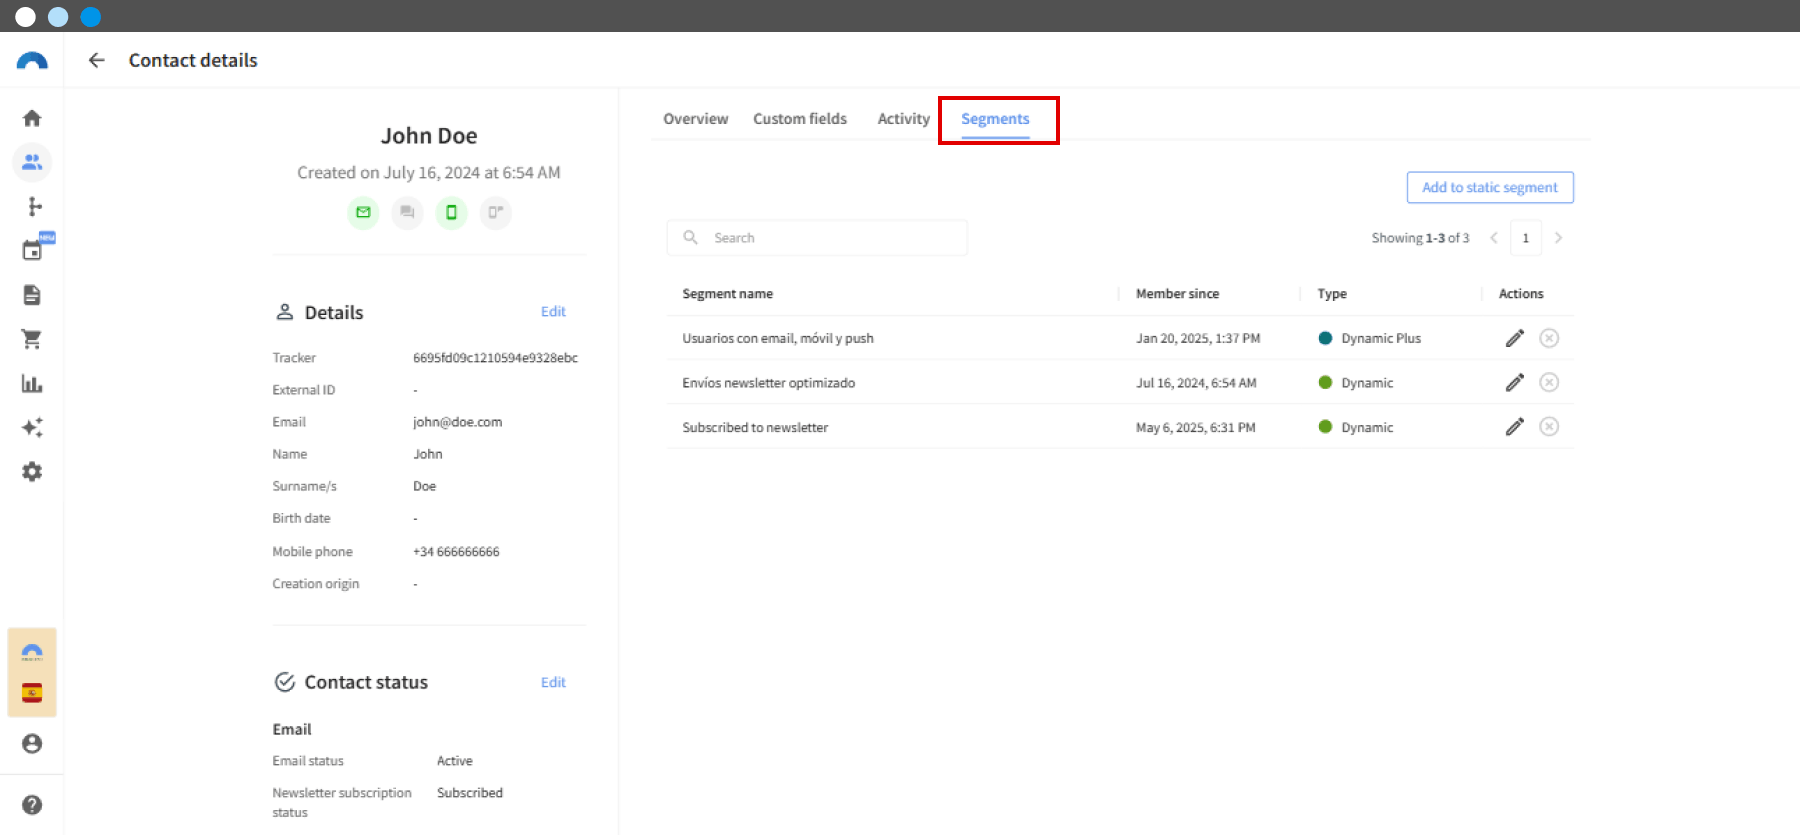Open the bar chart reports icon

(x=32, y=383)
